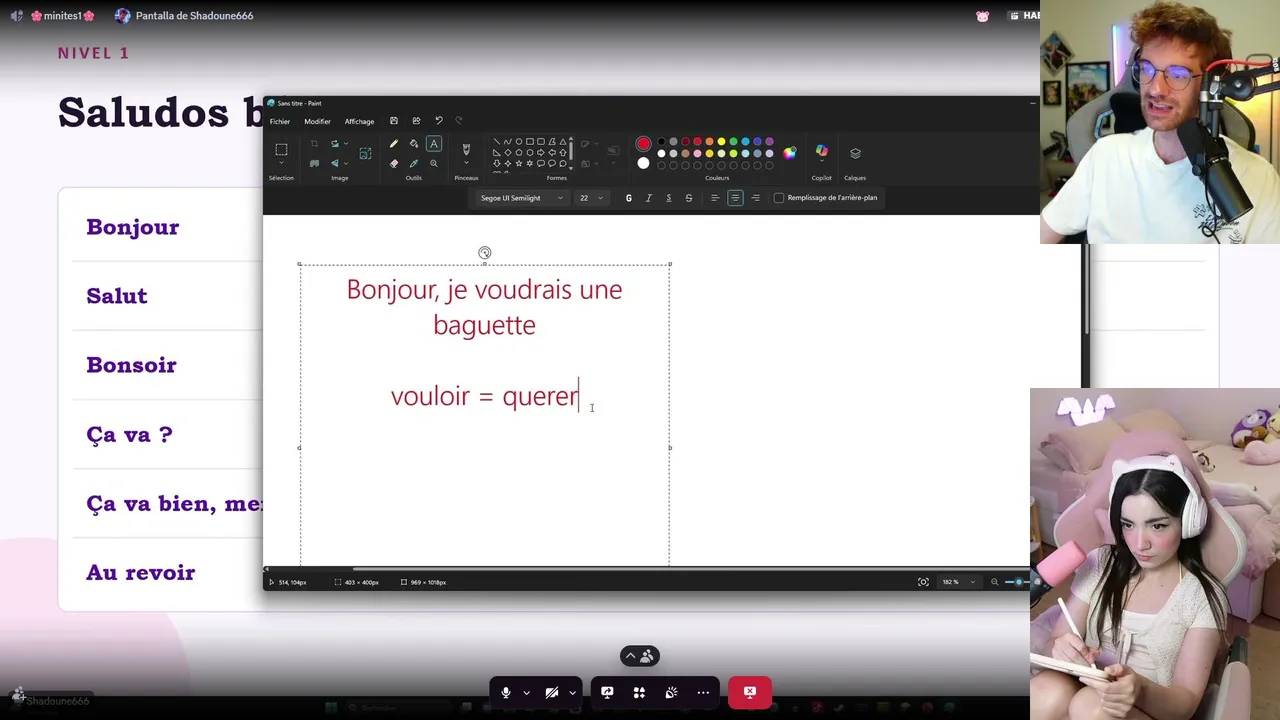Open the Fichier menu
1280x720 pixels.
coord(280,121)
